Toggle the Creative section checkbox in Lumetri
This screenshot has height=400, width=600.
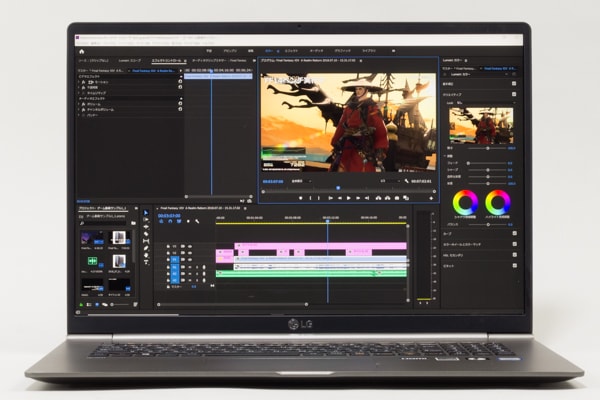pos(514,95)
